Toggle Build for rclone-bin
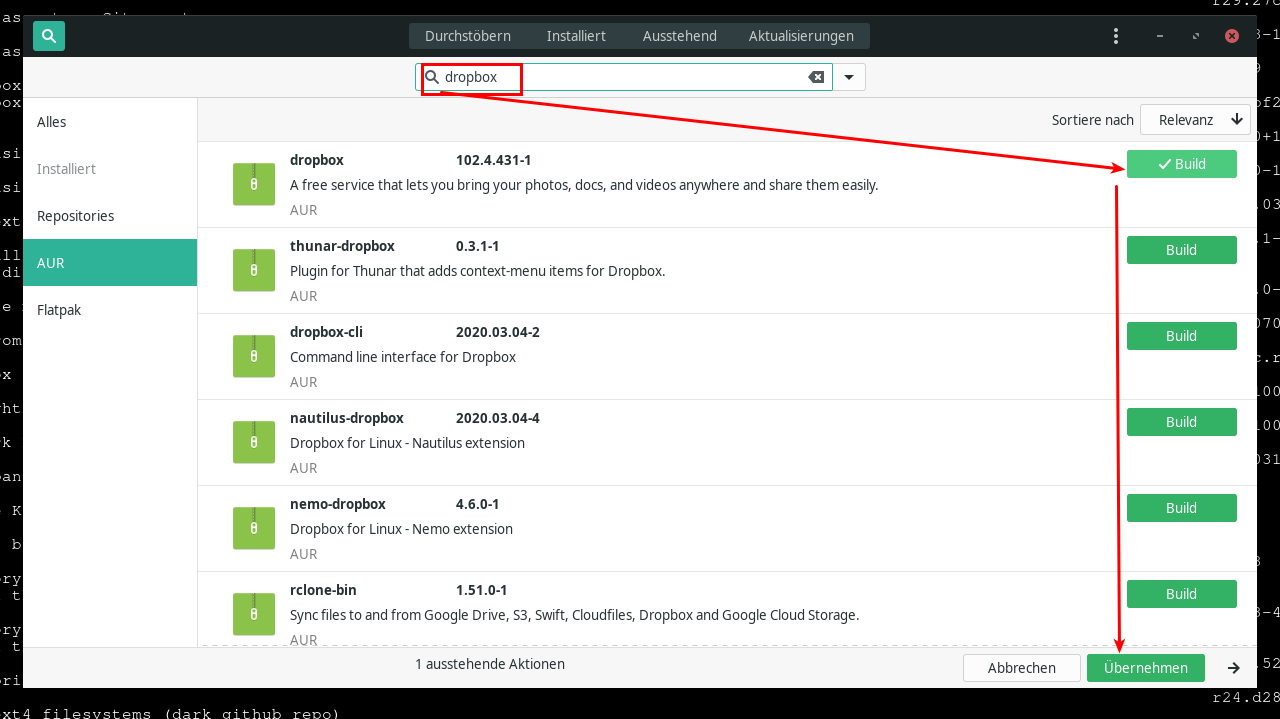 click(x=1182, y=594)
